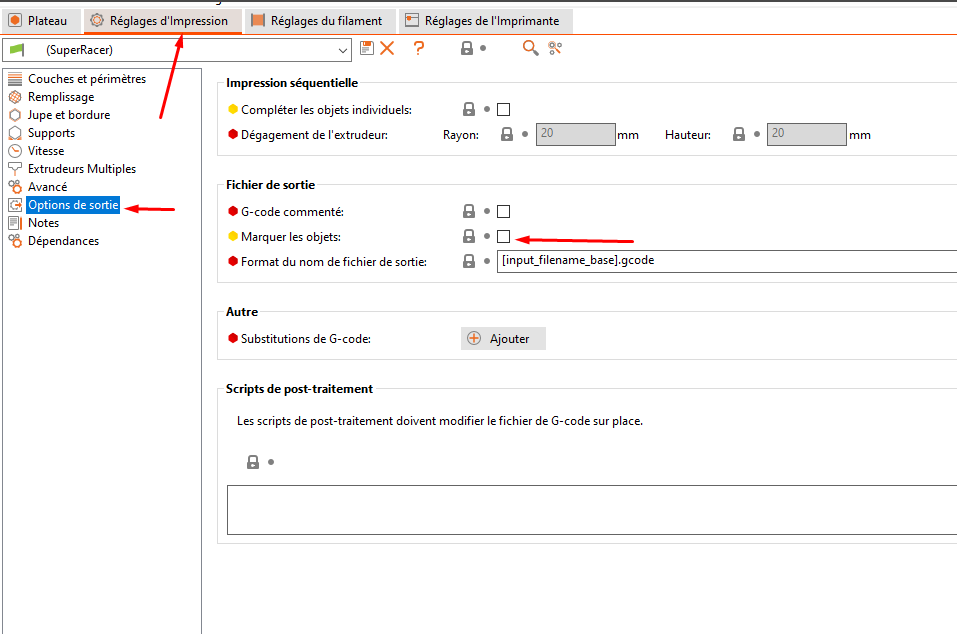Click the search settings magnifier icon
This screenshot has height=634, width=957.
(530, 48)
